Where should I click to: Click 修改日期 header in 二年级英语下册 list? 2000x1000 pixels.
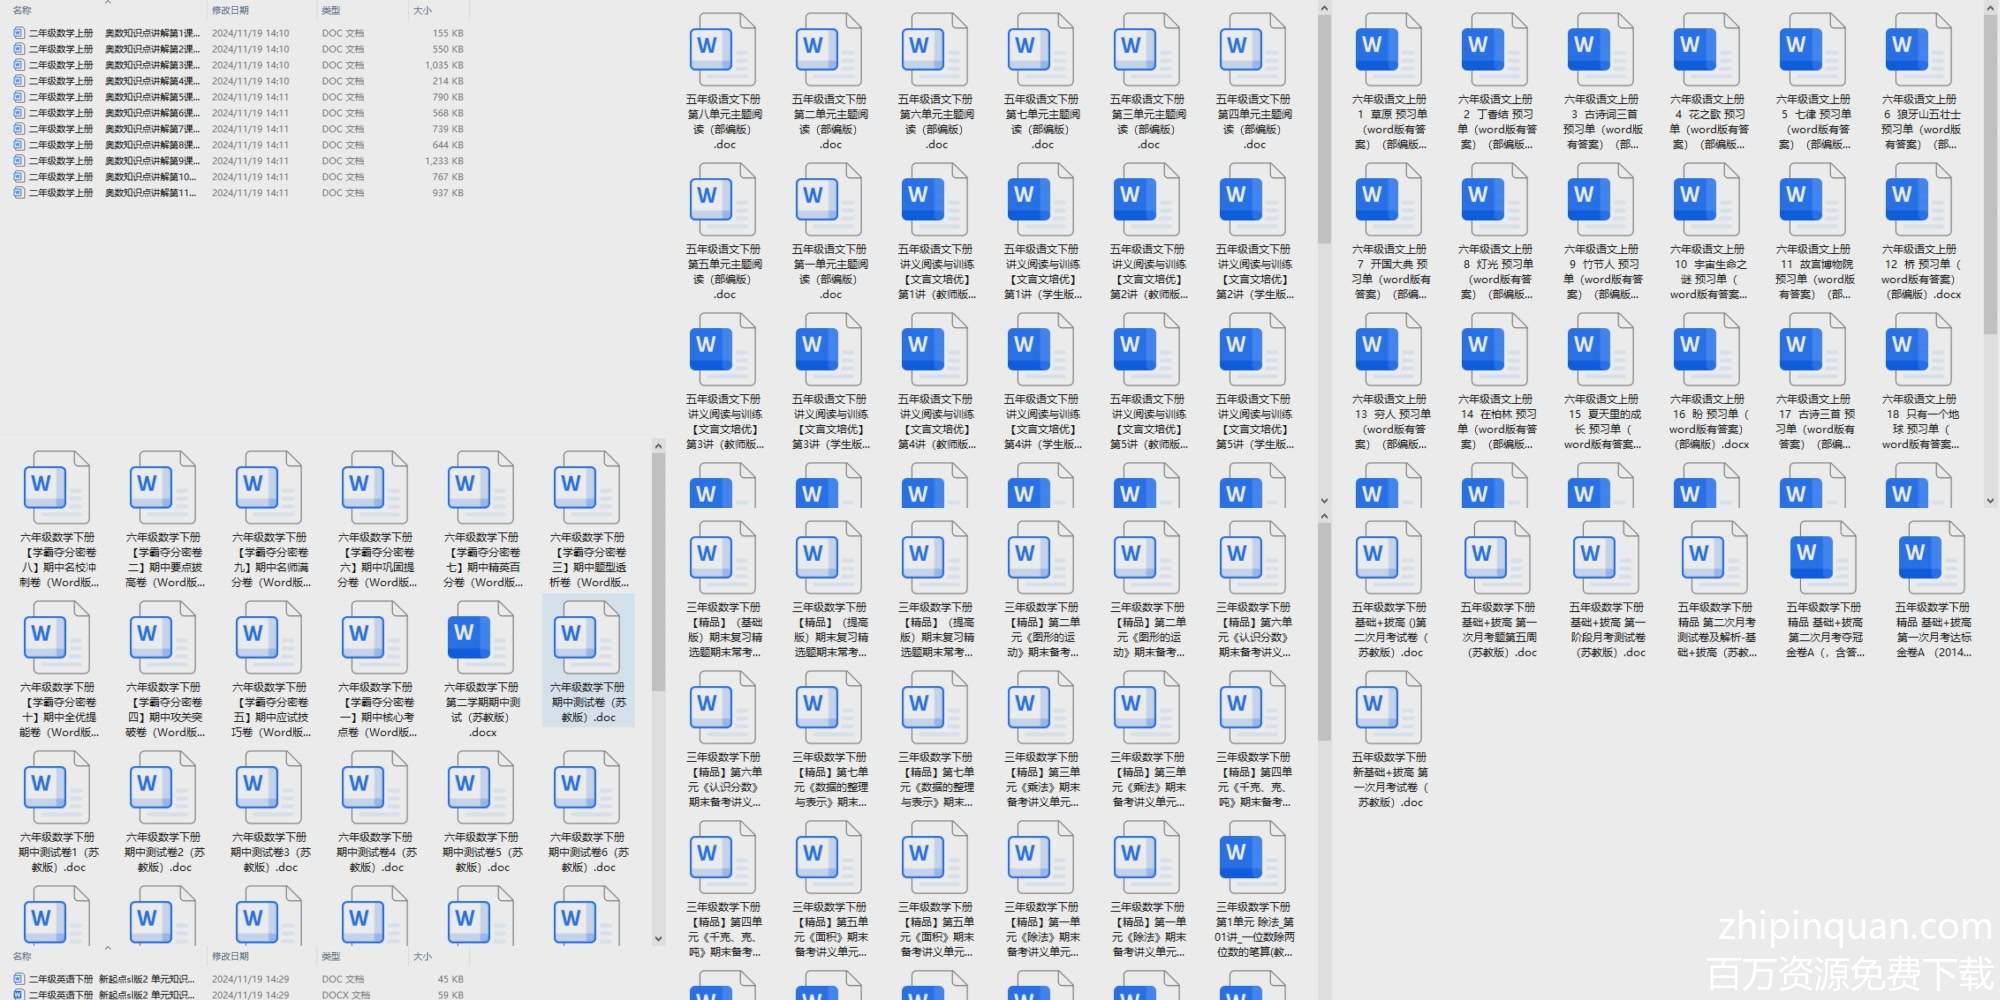[x=230, y=957]
